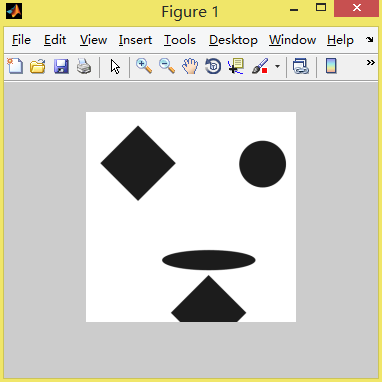Save the figure with floppy disk icon
The image size is (382, 382).
61,66
